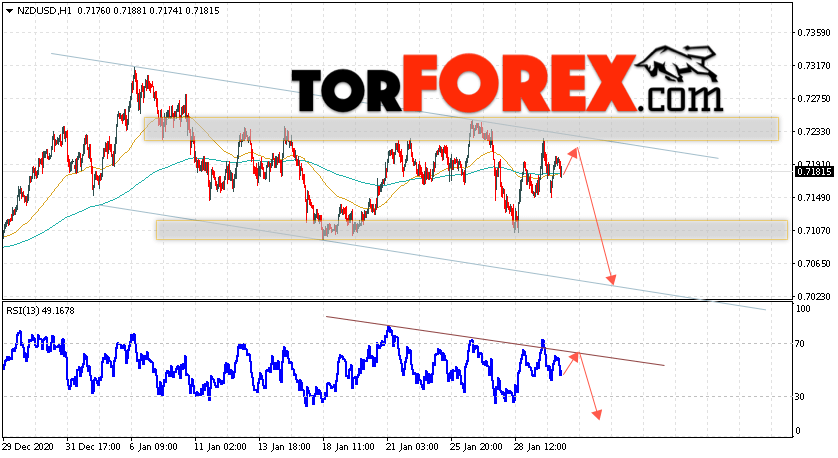The height and width of the screenshot is (458, 838).
Task: Select the 0.71490 price level
Action: (814, 198)
